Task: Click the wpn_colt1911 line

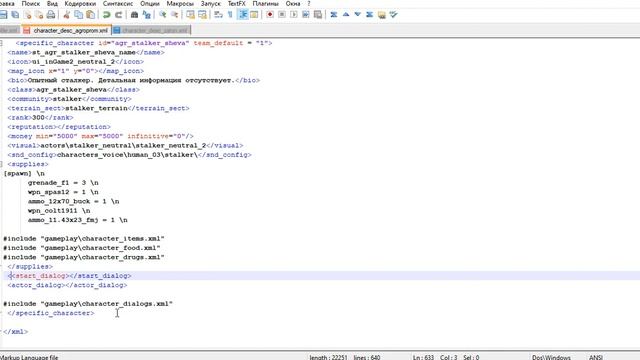Action: [59, 211]
